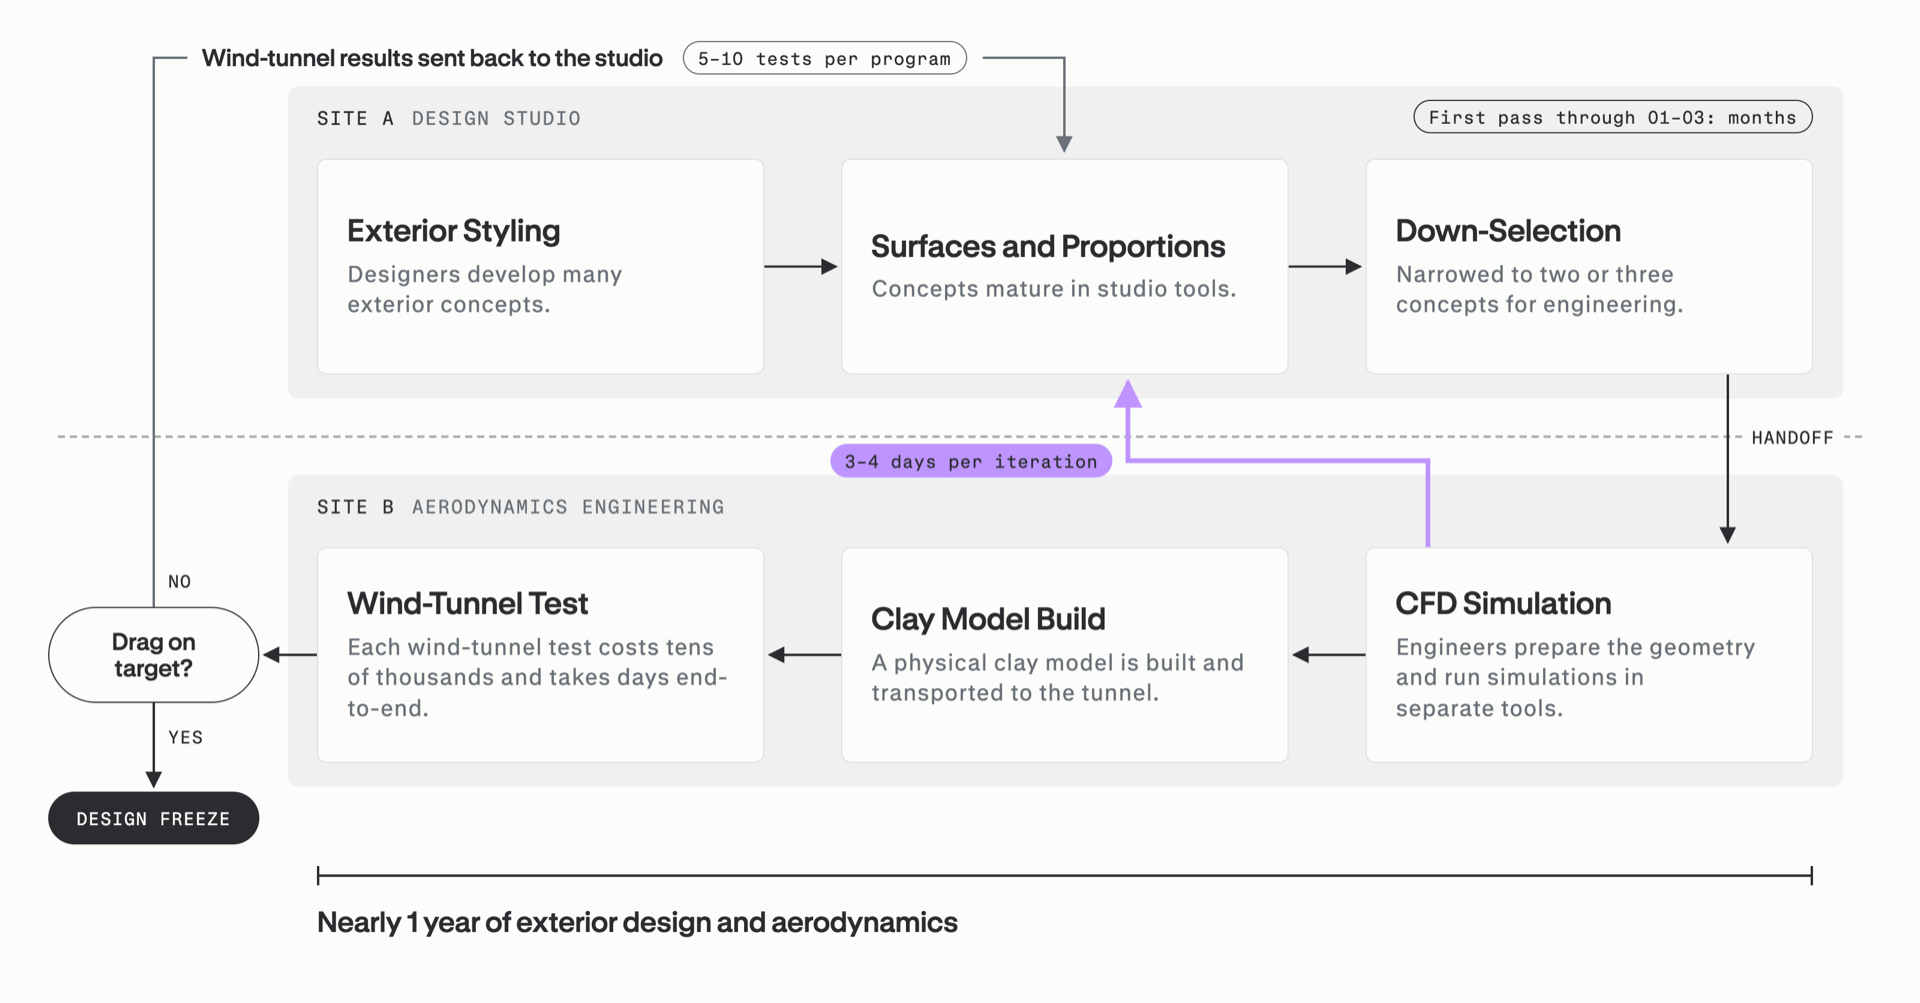Select the Wind-Tunnel Test heading
The width and height of the screenshot is (1920, 1003).
point(467,603)
